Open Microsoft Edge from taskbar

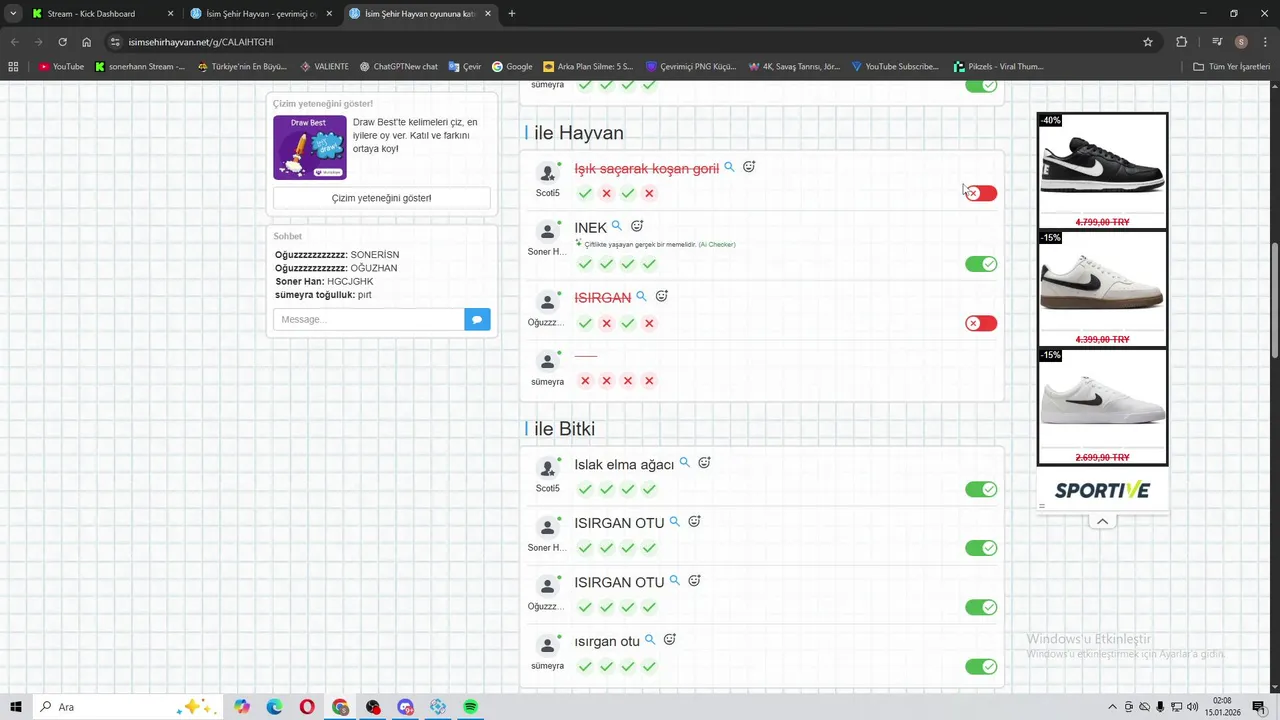pos(274,707)
